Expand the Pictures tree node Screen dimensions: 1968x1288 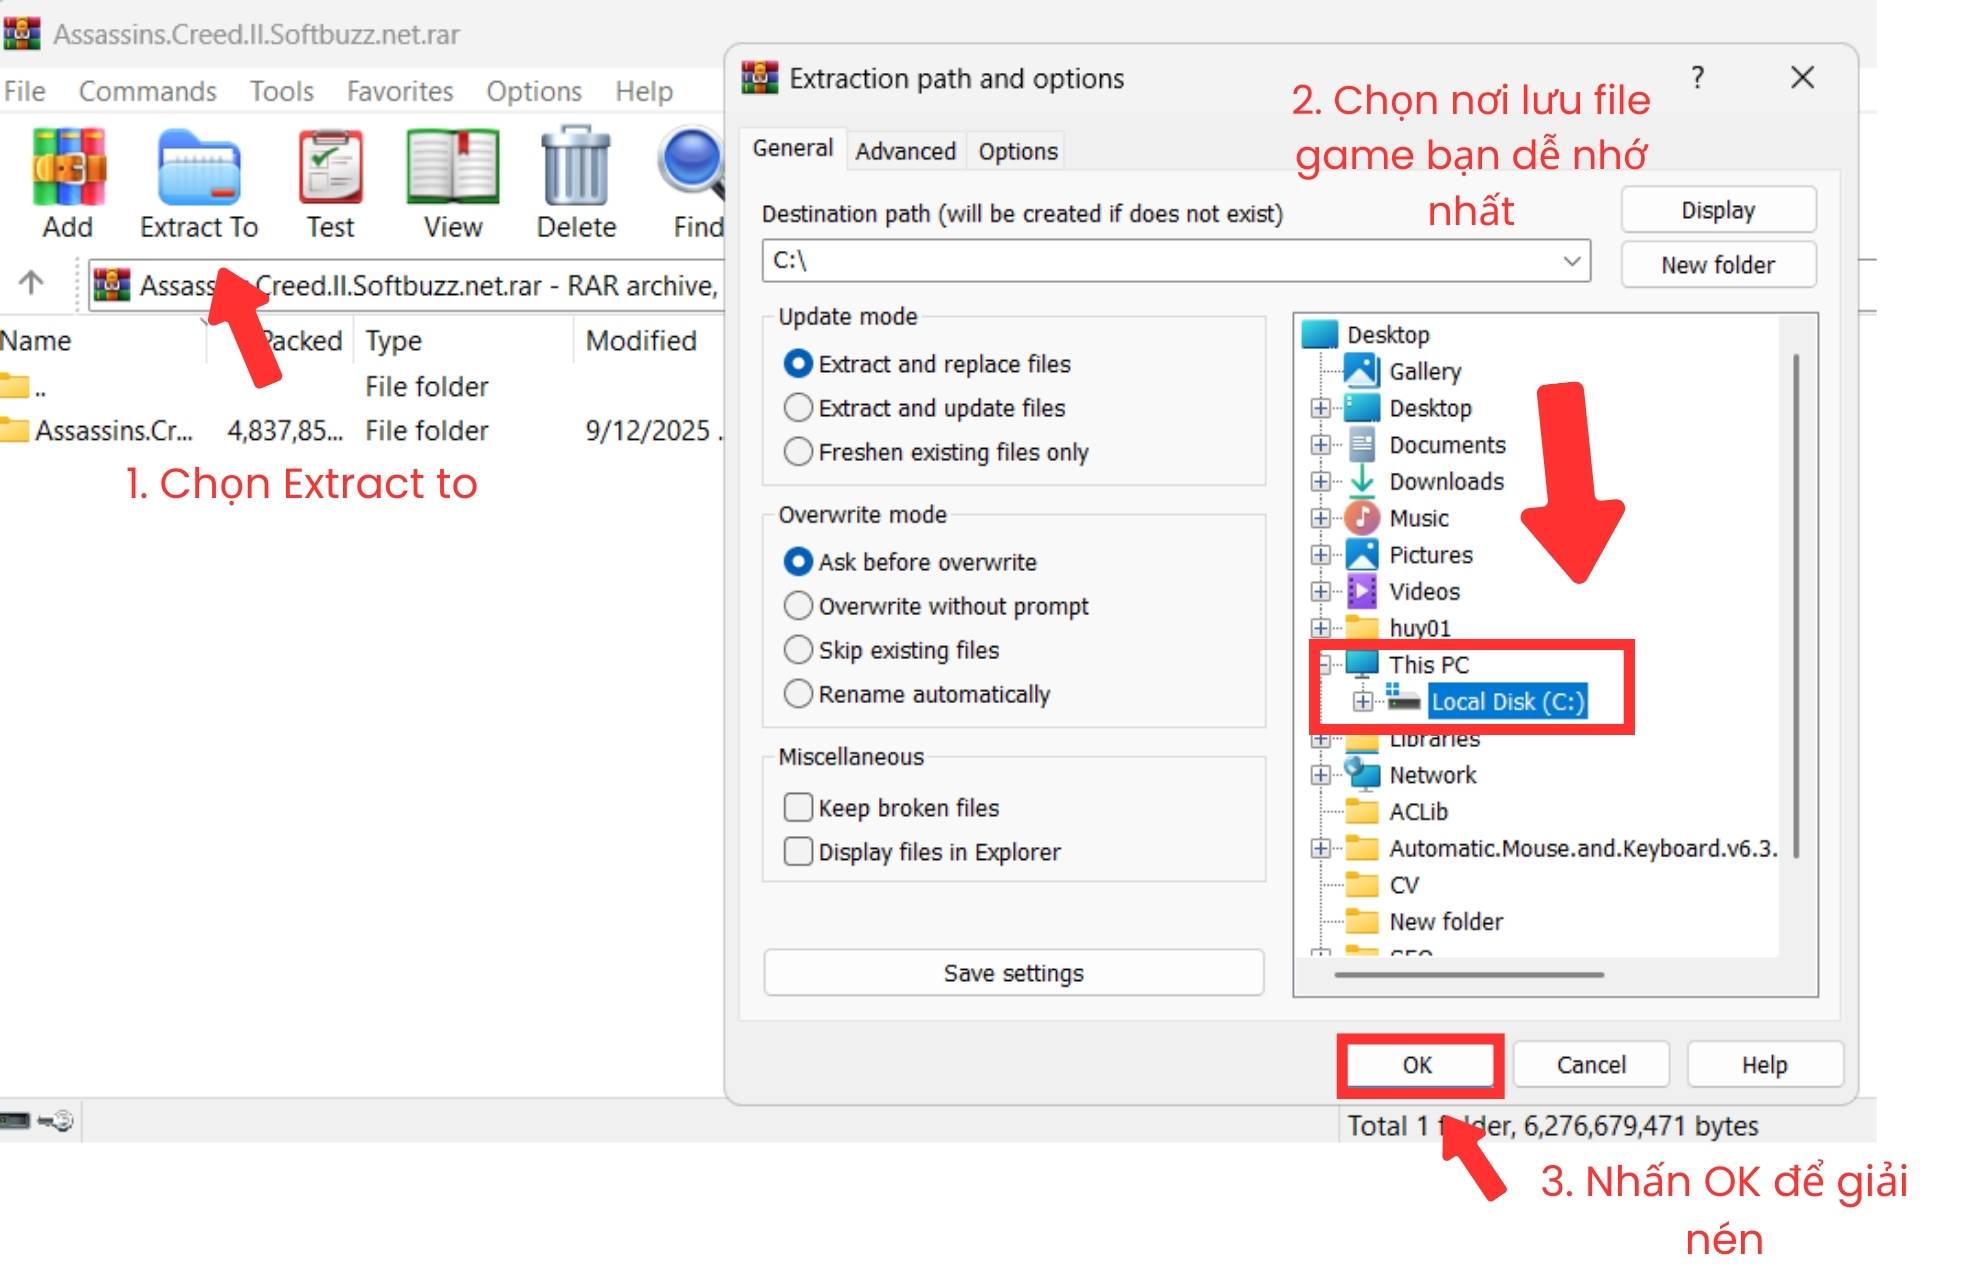pyautogui.click(x=1320, y=555)
